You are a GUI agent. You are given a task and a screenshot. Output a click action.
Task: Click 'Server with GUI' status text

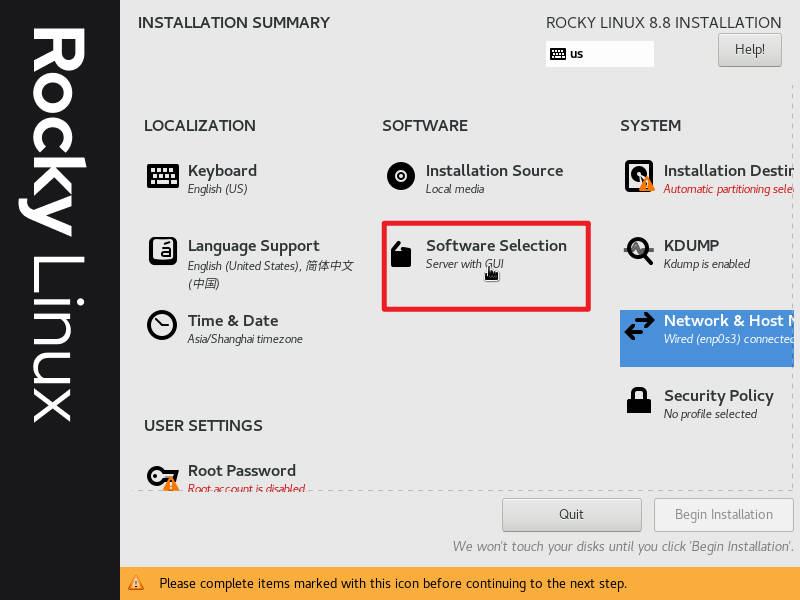(465, 264)
